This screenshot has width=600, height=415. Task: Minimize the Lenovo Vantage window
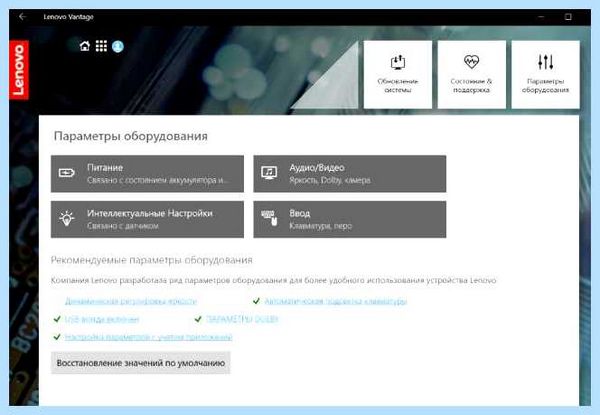click(541, 17)
